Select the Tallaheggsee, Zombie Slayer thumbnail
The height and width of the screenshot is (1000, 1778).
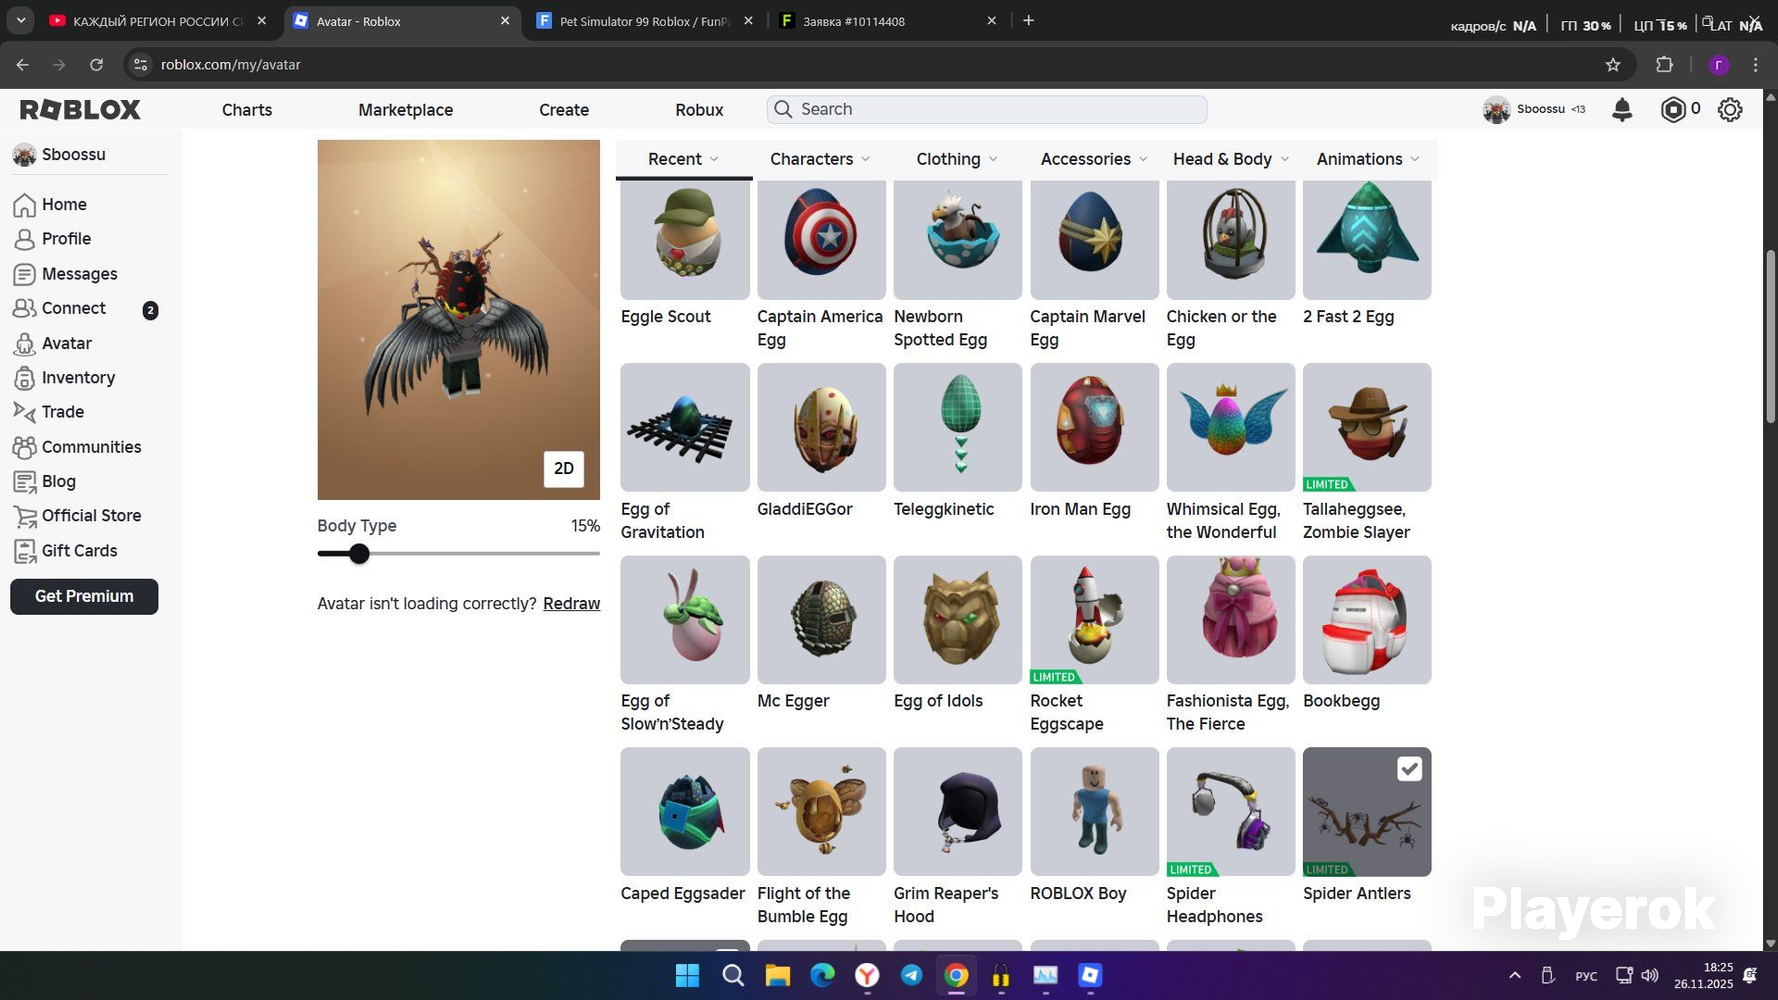(x=1367, y=427)
